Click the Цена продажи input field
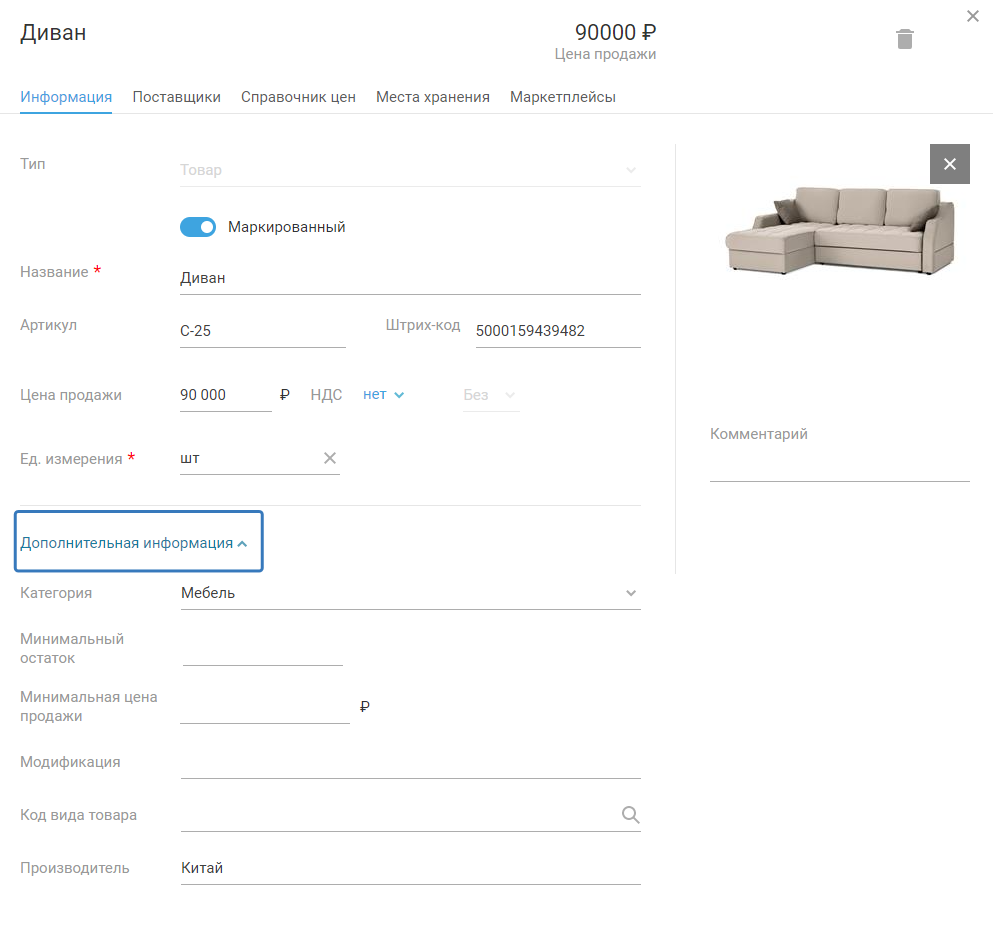The width and height of the screenshot is (993, 932). [225, 395]
